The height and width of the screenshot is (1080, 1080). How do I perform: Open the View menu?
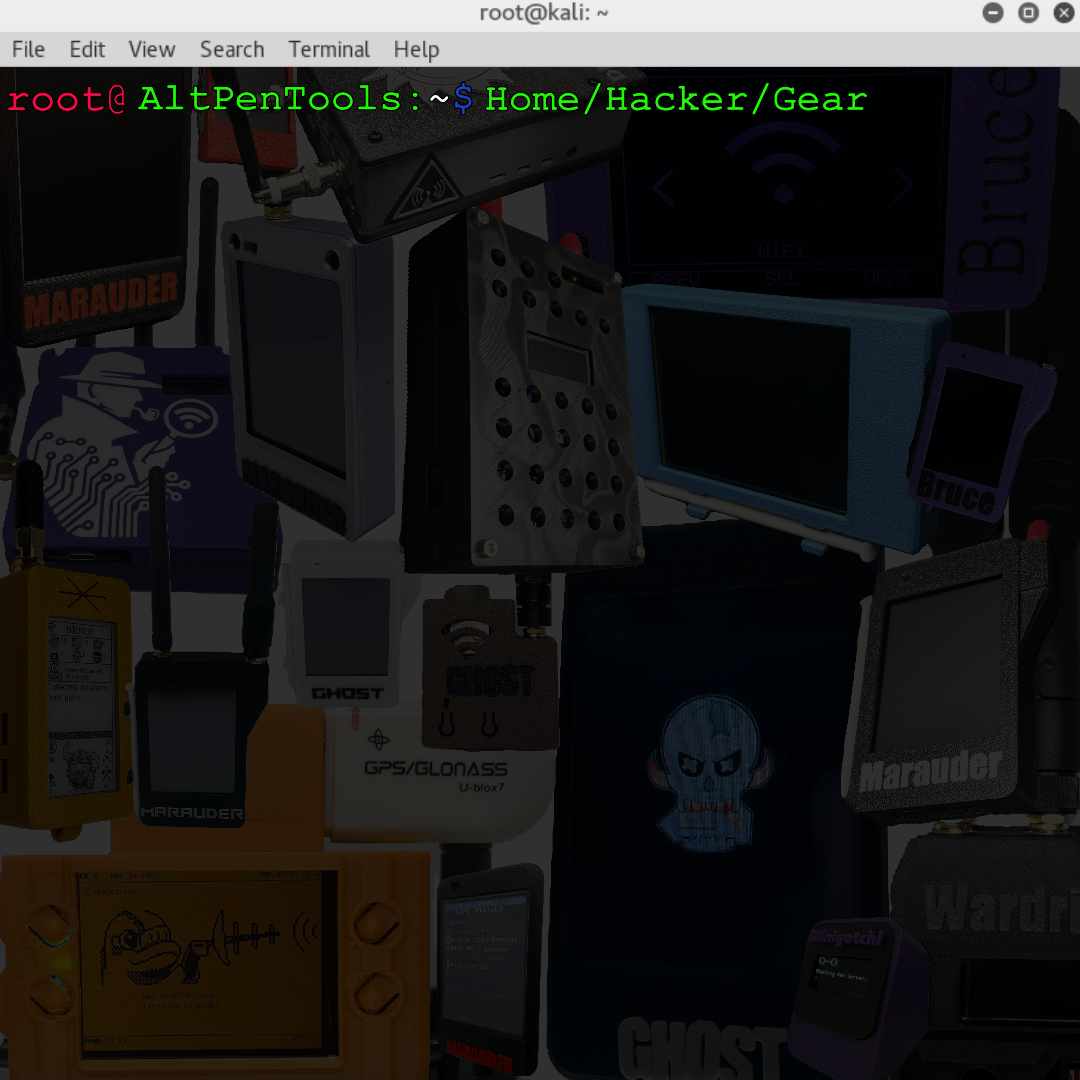(x=152, y=50)
